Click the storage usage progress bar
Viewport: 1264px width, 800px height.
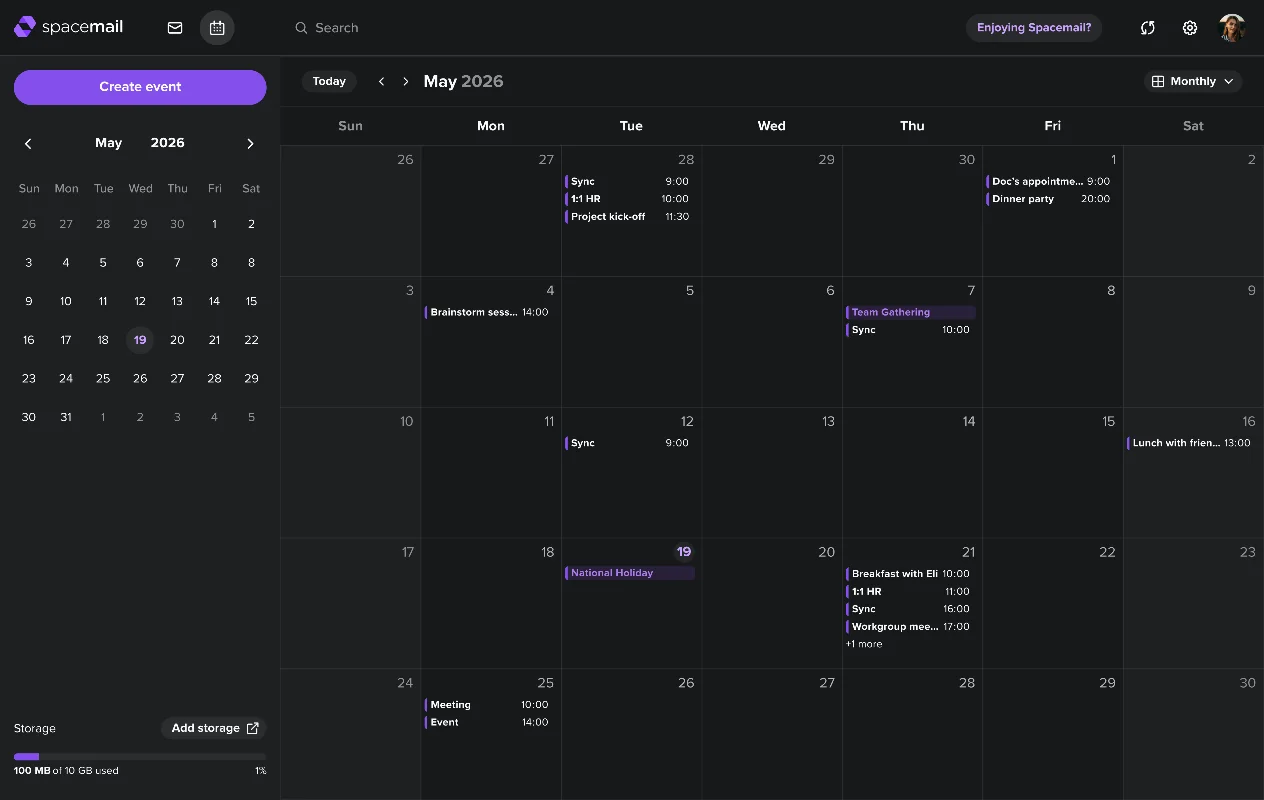140,757
